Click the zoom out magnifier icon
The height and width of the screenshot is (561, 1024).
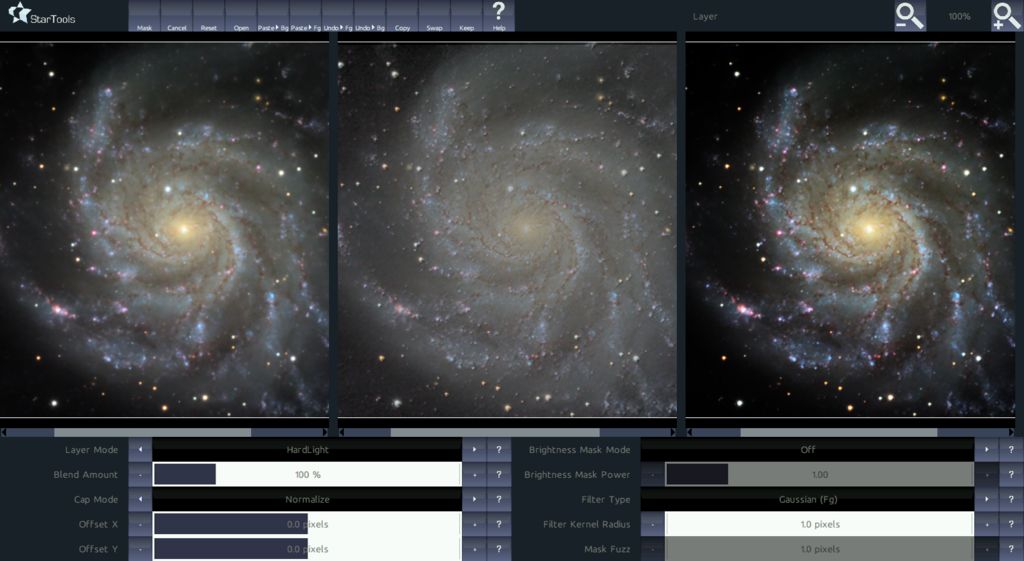(909, 16)
